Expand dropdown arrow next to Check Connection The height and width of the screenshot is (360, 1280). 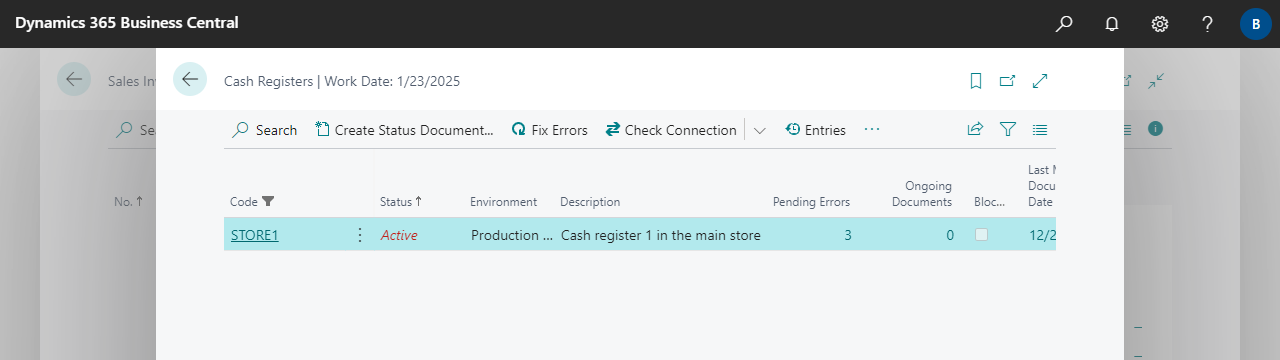click(760, 131)
